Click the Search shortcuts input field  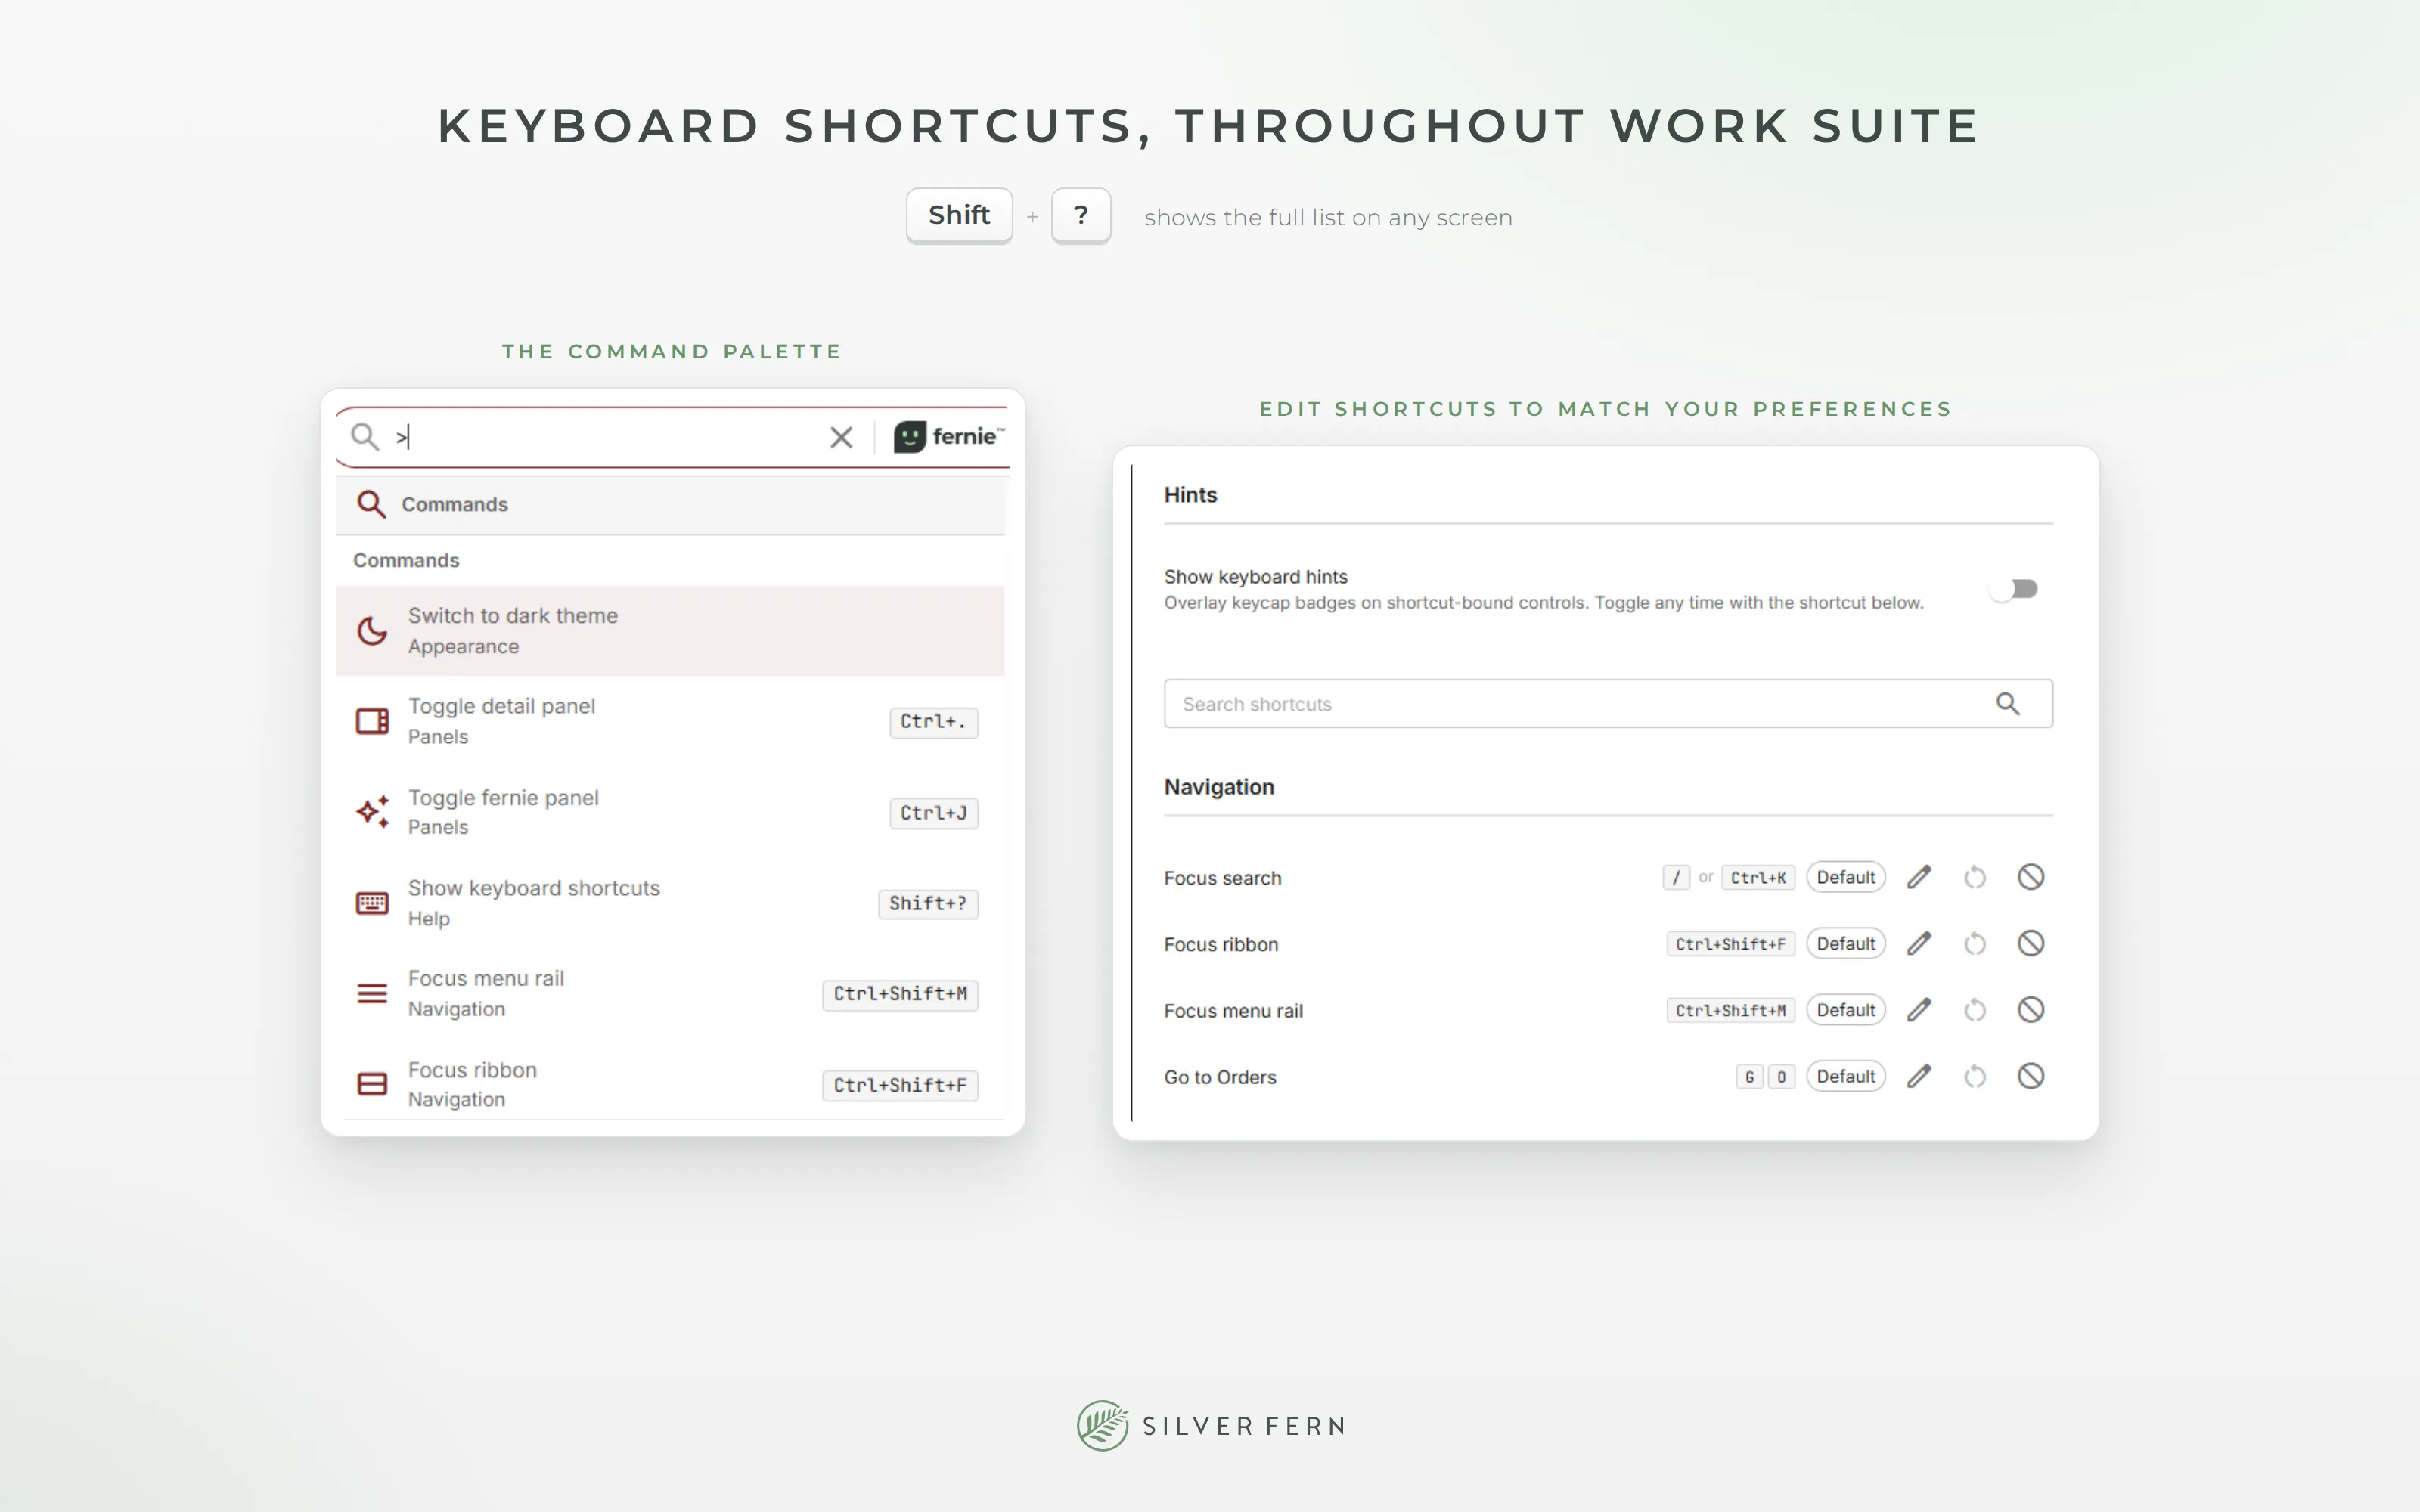click(1608, 704)
